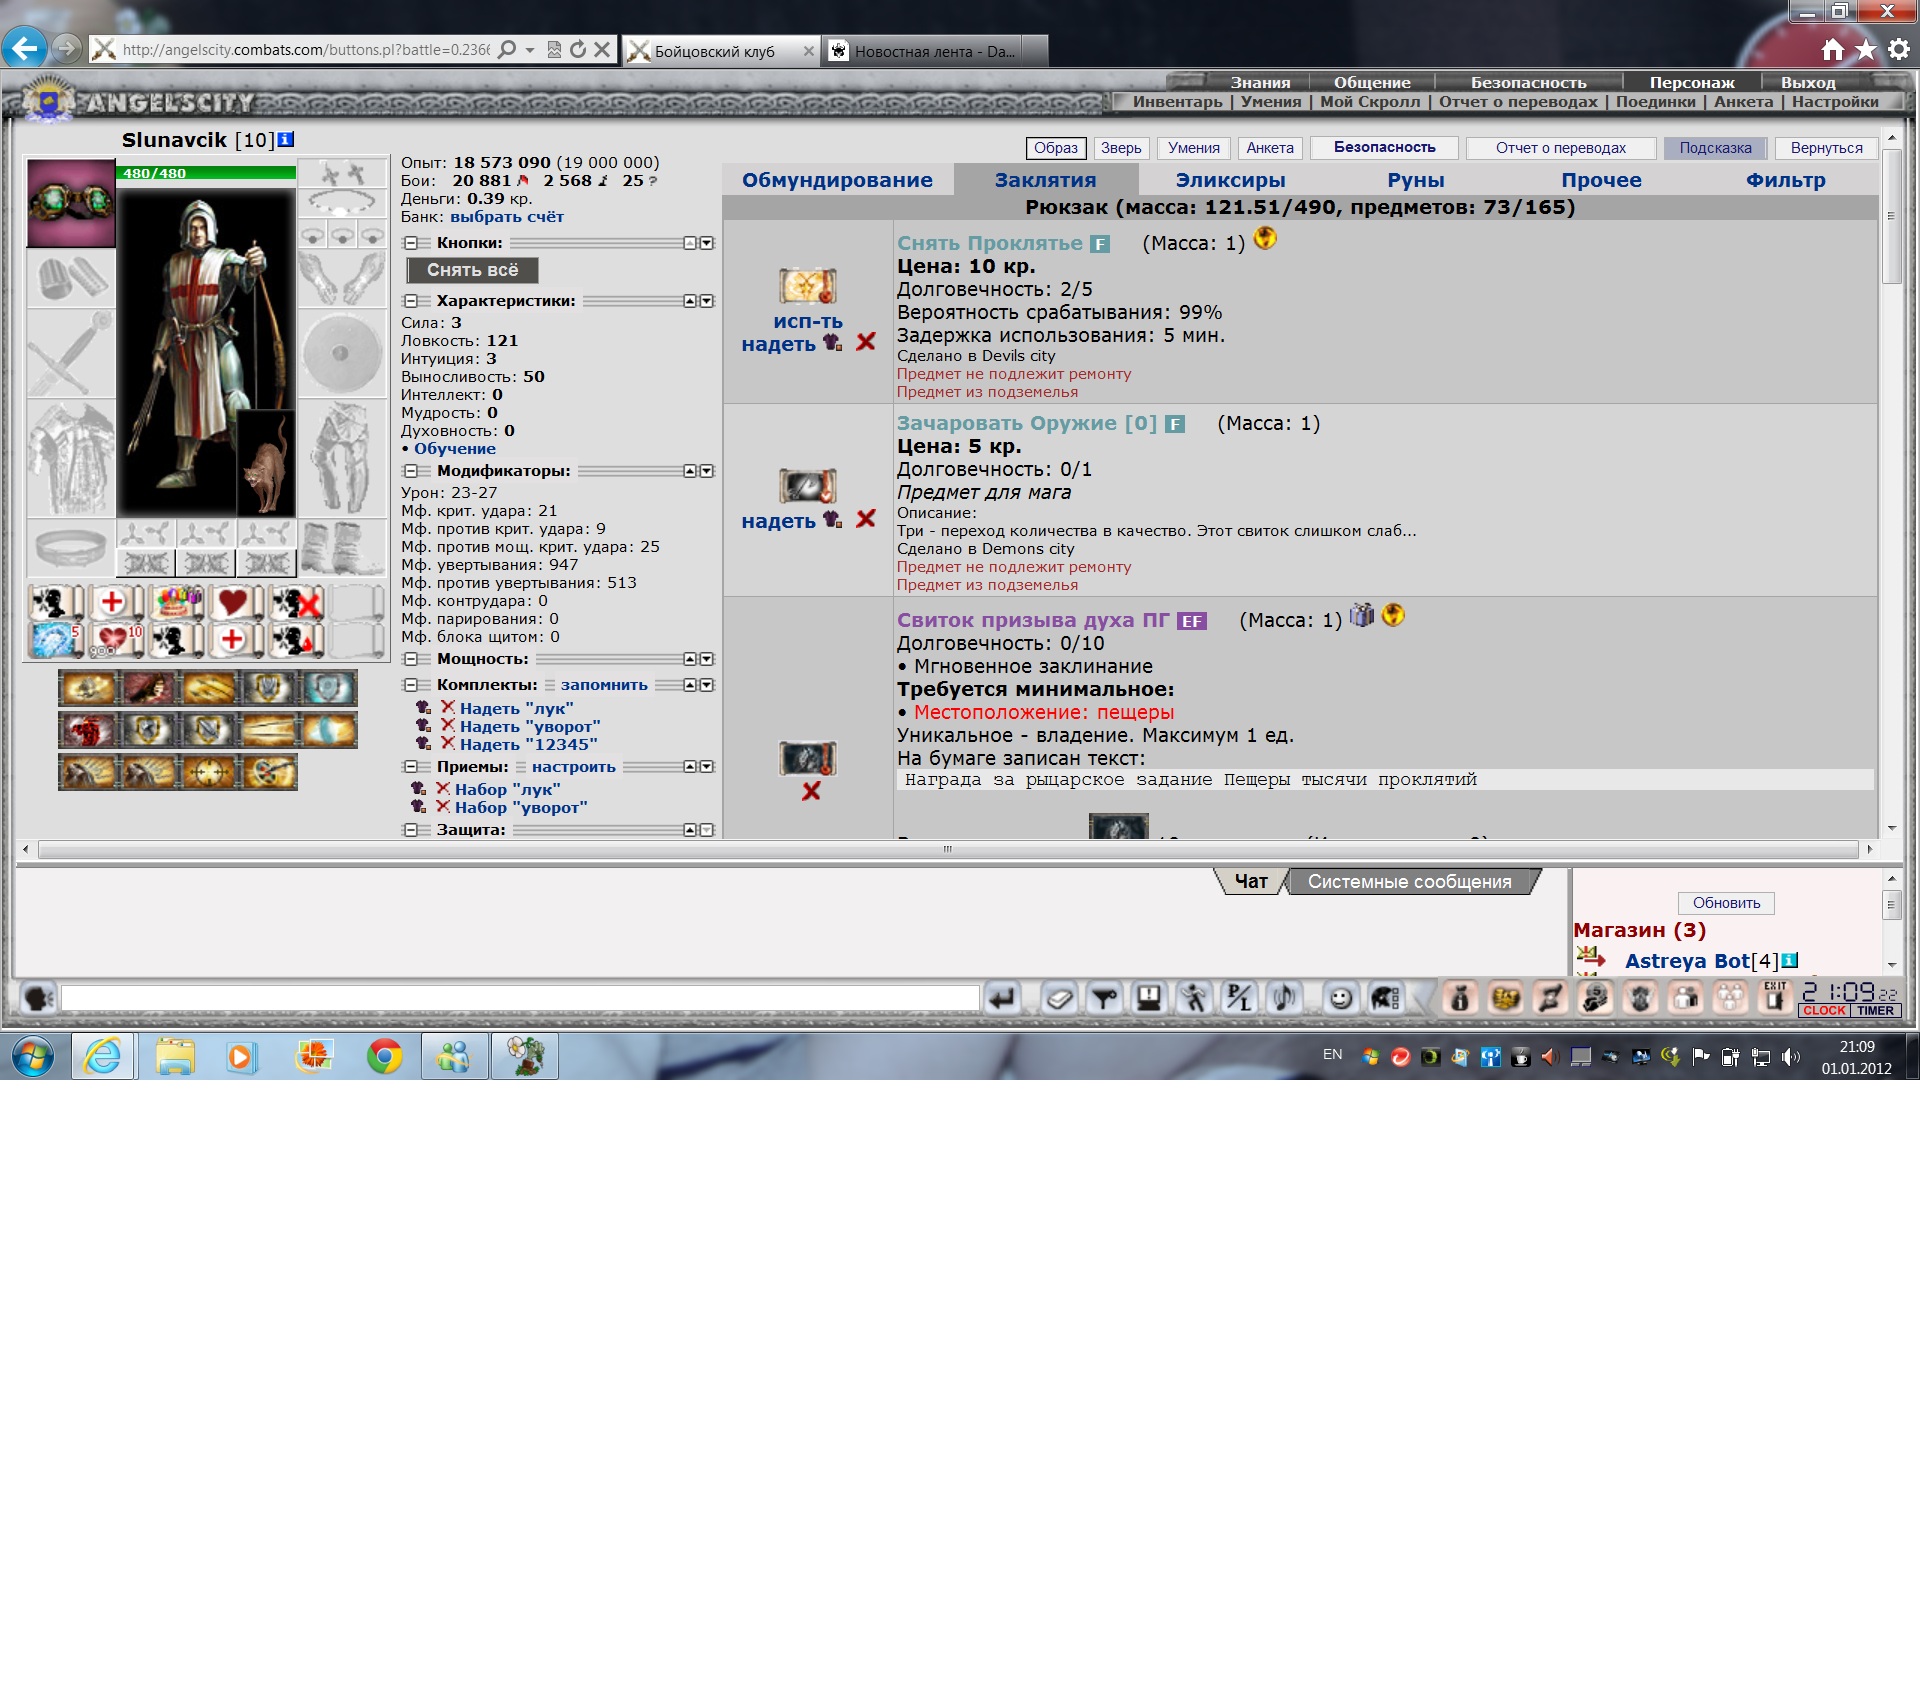Collapse the Мощность section
This screenshot has height=1704, width=1920.
pyautogui.click(x=410, y=659)
